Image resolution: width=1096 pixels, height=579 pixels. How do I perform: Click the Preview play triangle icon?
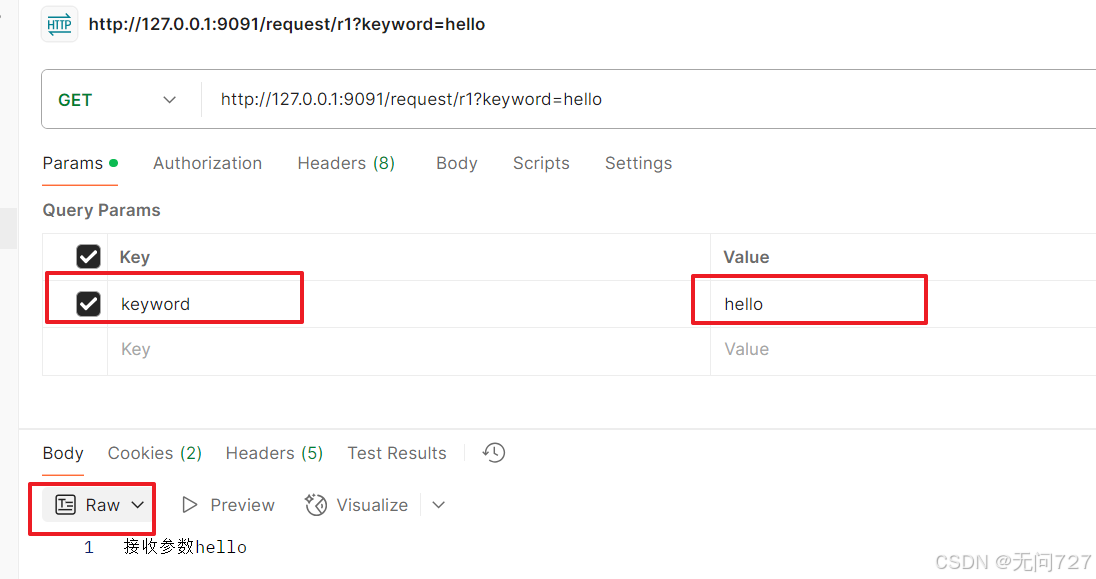[x=189, y=505]
